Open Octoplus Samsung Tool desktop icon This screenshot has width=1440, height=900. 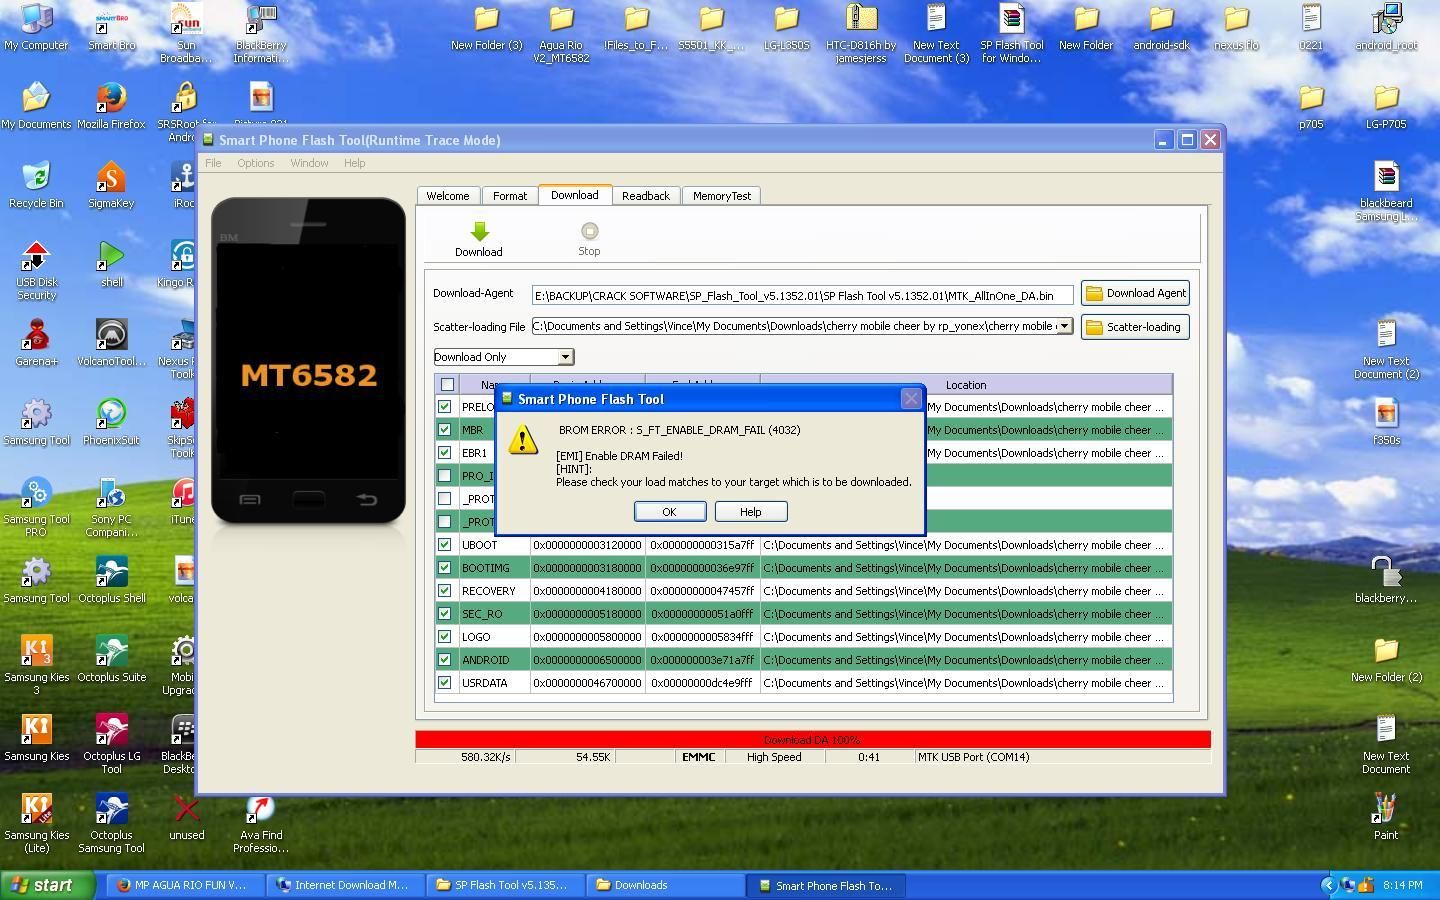coord(111,823)
